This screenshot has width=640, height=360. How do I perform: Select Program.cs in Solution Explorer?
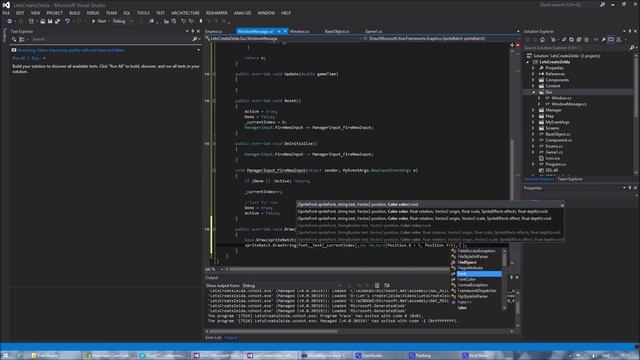click(556, 164)
